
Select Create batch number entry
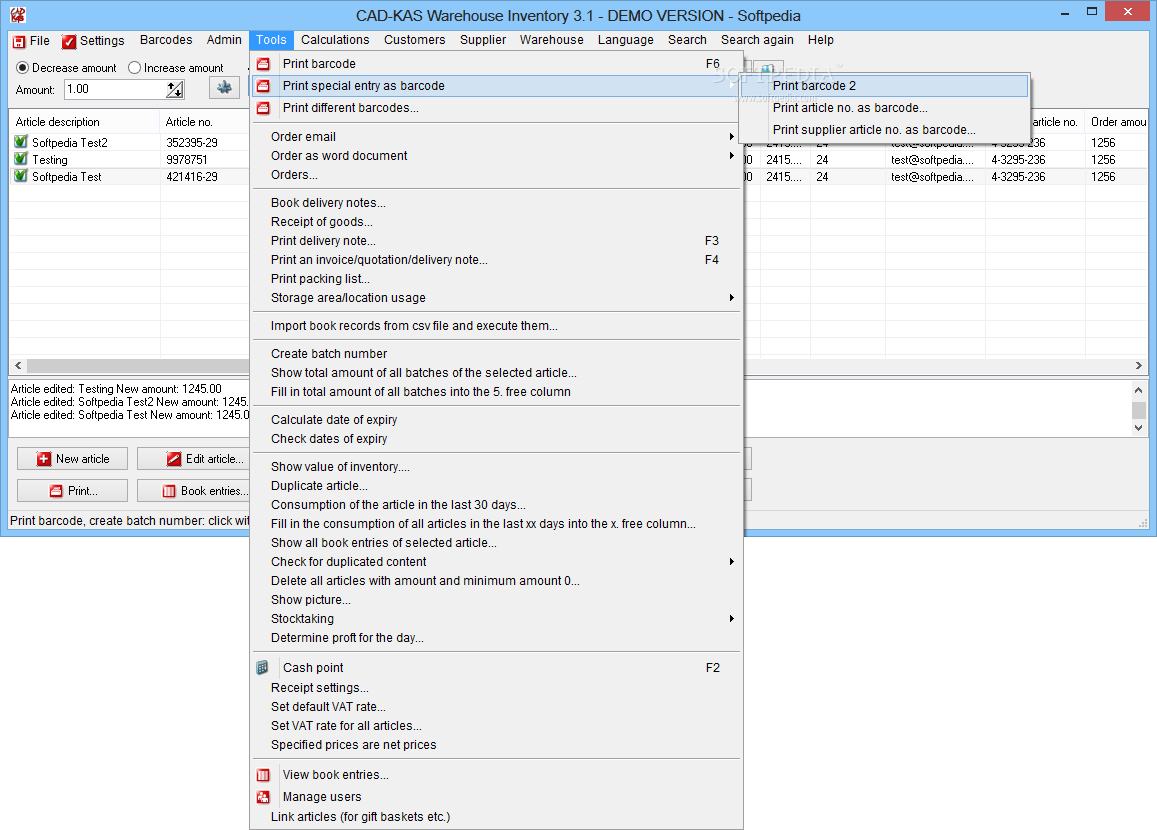pos(496,354)
